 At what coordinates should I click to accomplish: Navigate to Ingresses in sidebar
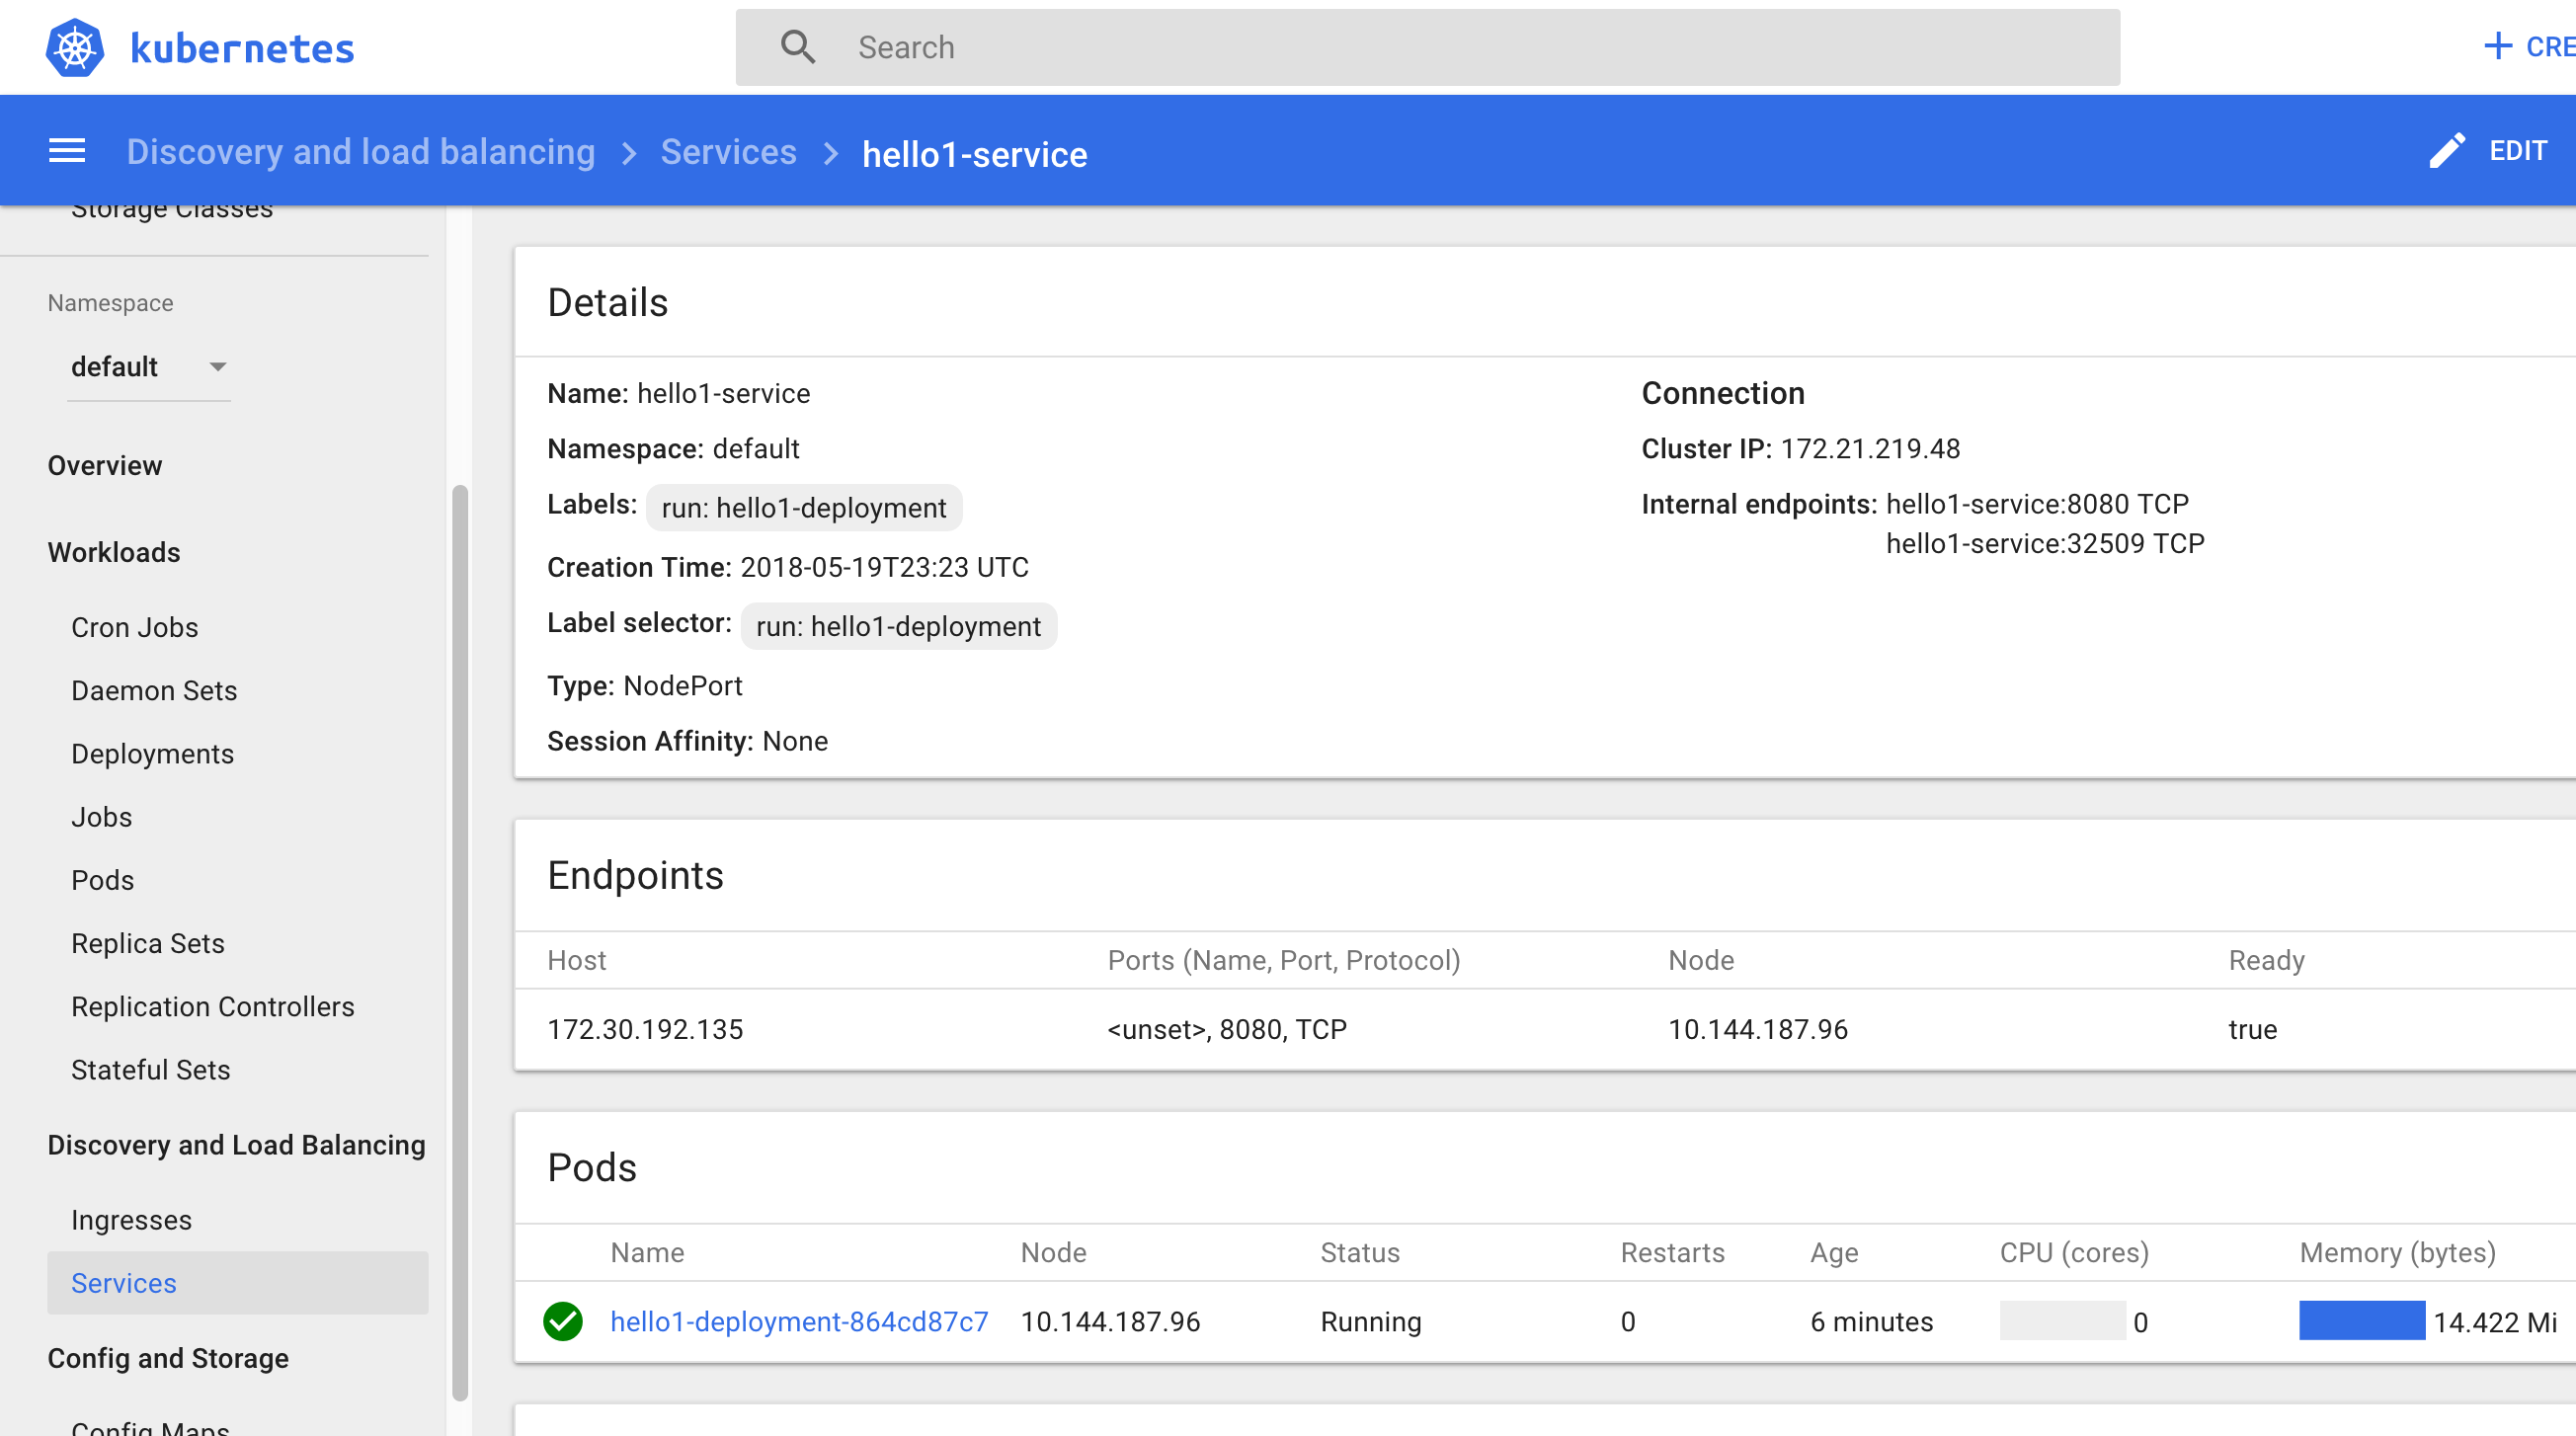coord(131,1220)
